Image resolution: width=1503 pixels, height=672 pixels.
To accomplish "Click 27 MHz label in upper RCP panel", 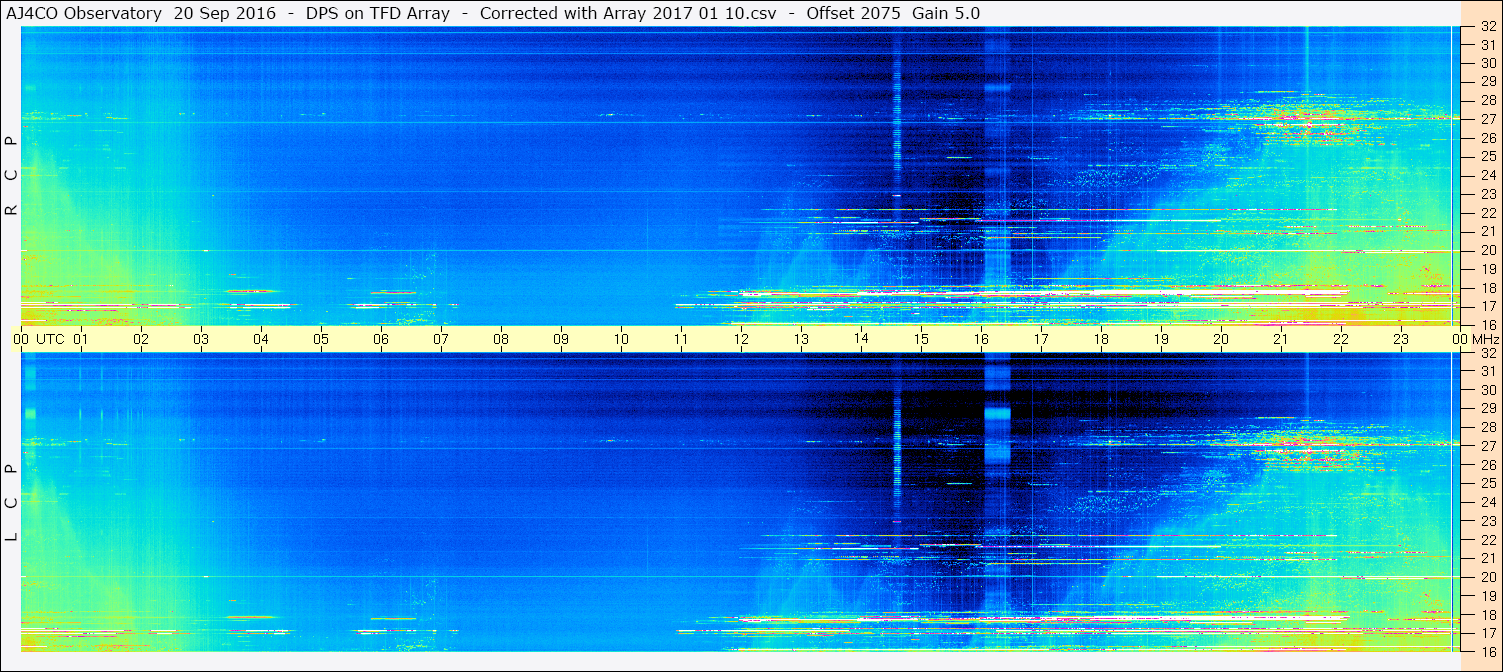I will click(x=1487, y=119).
